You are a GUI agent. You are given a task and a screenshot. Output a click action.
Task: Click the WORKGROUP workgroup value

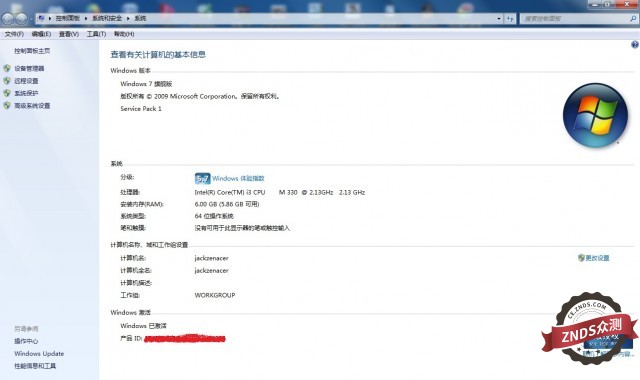215,295
